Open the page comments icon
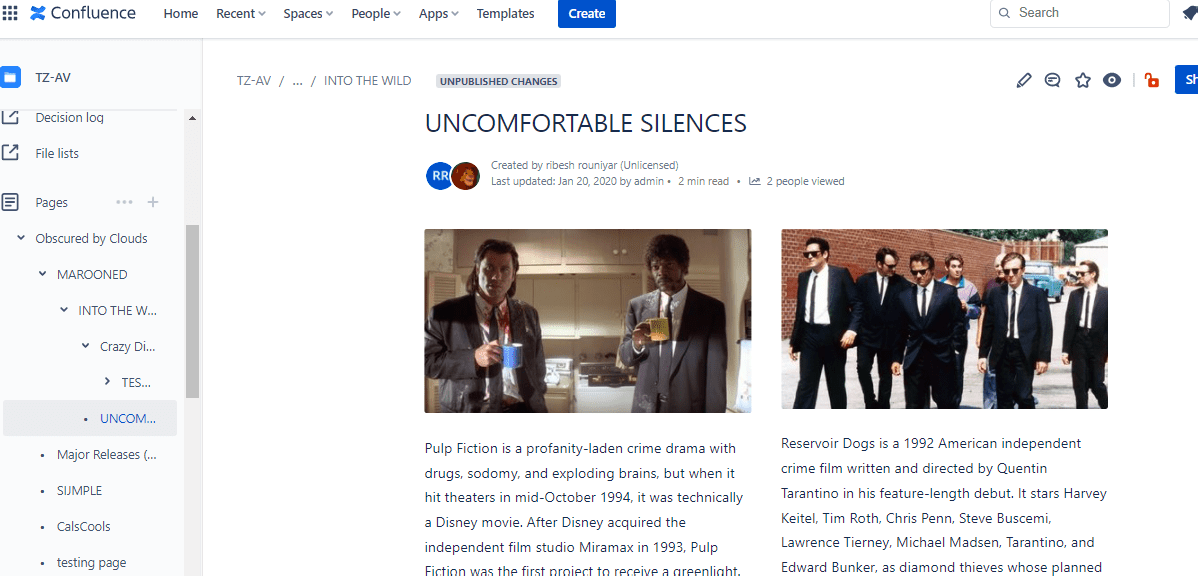 tap(1052, 81)
